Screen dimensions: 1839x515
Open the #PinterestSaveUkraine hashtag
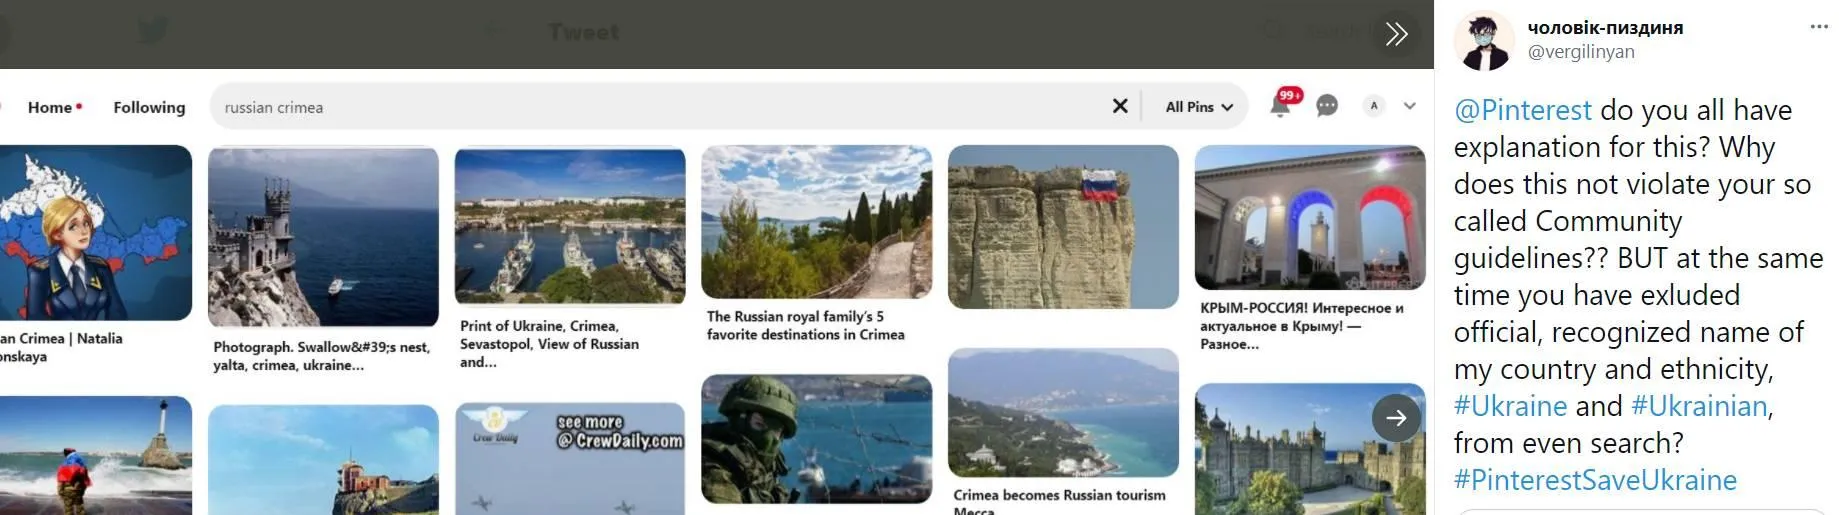tap(1595, 480)
